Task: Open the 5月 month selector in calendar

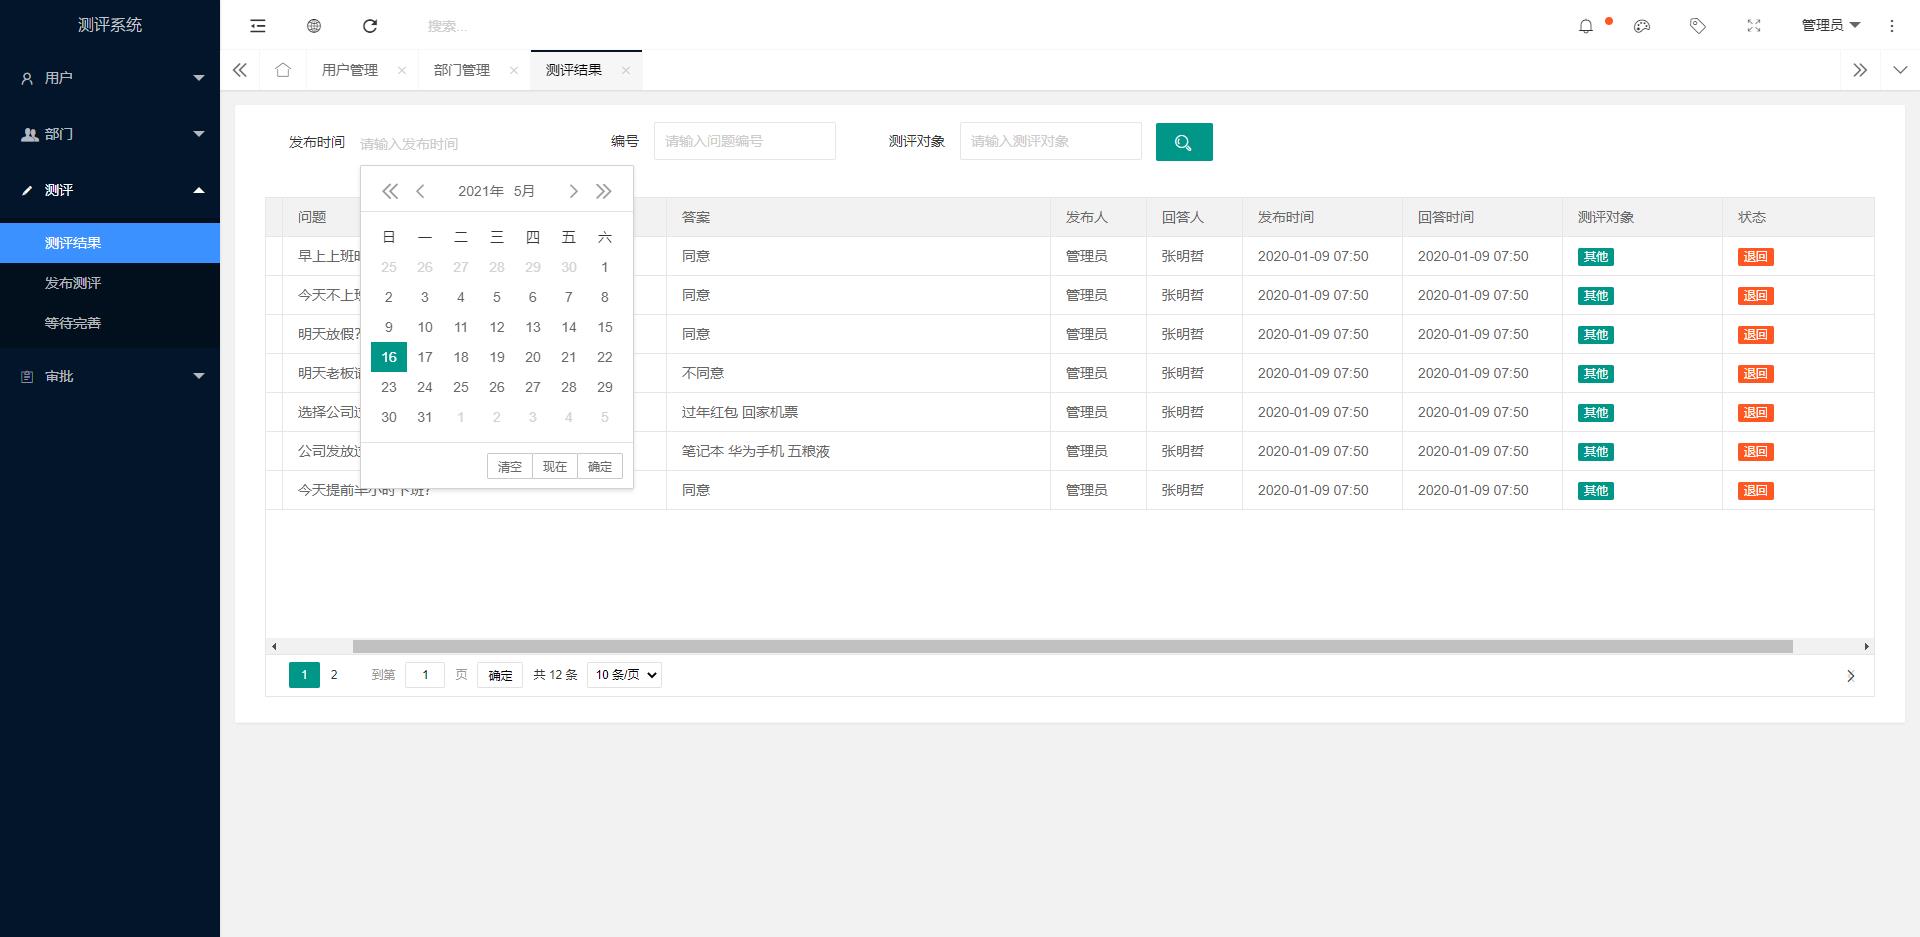Action: click(524, 191)
